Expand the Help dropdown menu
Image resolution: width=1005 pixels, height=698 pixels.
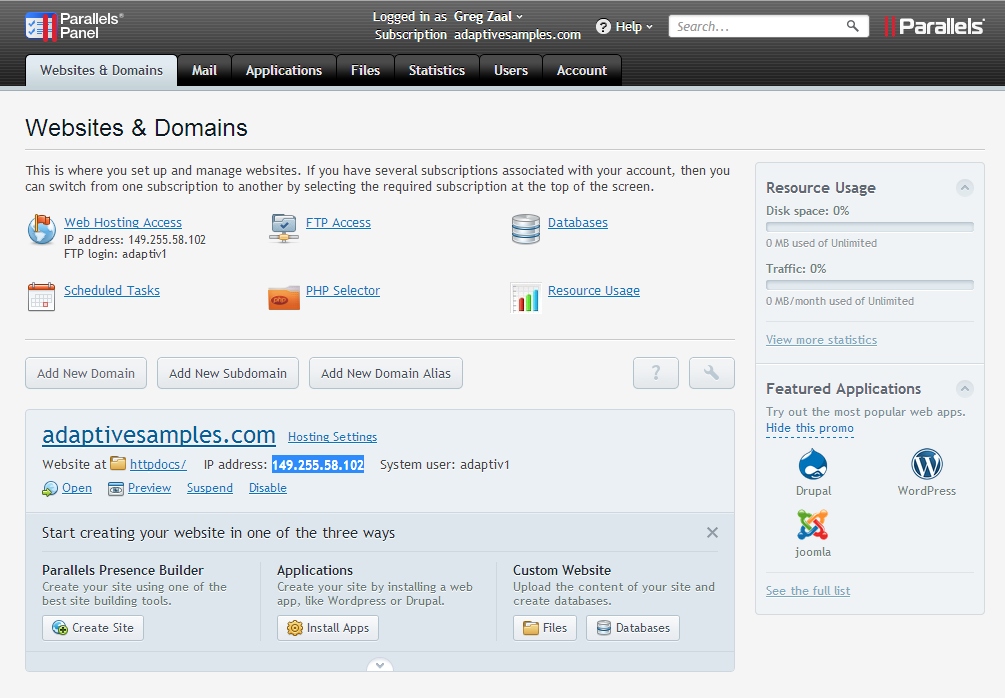[625, 27]
